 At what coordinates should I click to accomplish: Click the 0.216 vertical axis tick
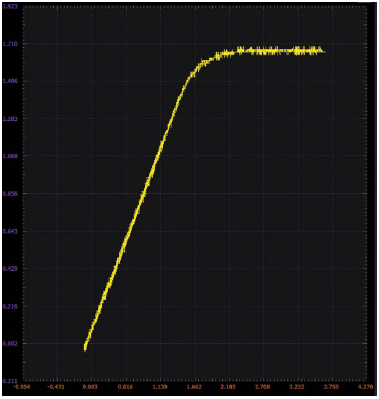pyautogui.click(x=8, y=306)
